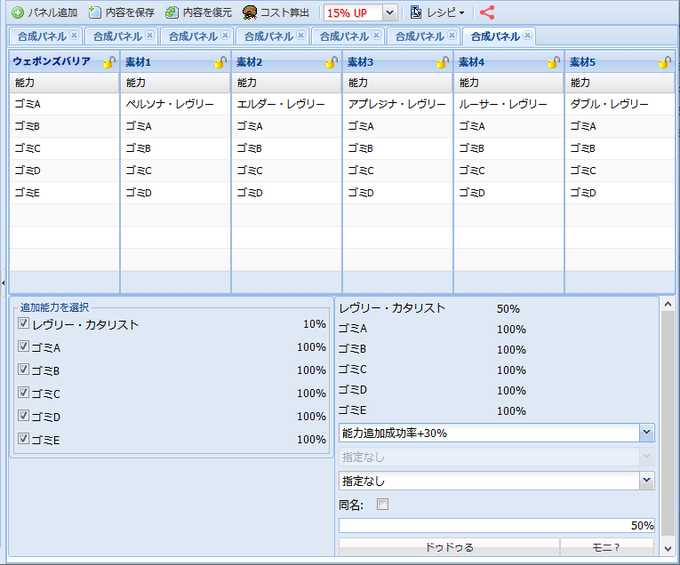
Task: Close the second 合成パネル tab
Action: (x=150, y=35)
